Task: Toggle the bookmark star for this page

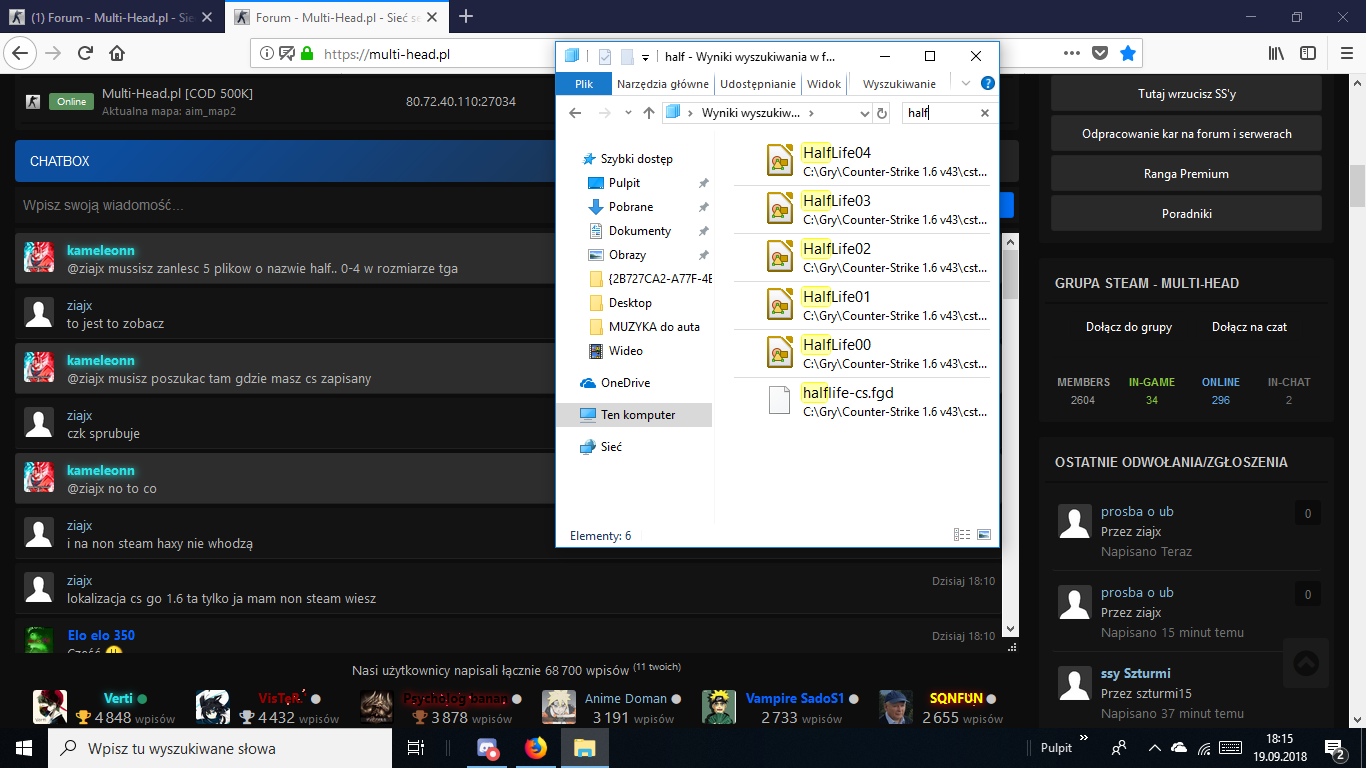Action: (x=1128, y=54)
